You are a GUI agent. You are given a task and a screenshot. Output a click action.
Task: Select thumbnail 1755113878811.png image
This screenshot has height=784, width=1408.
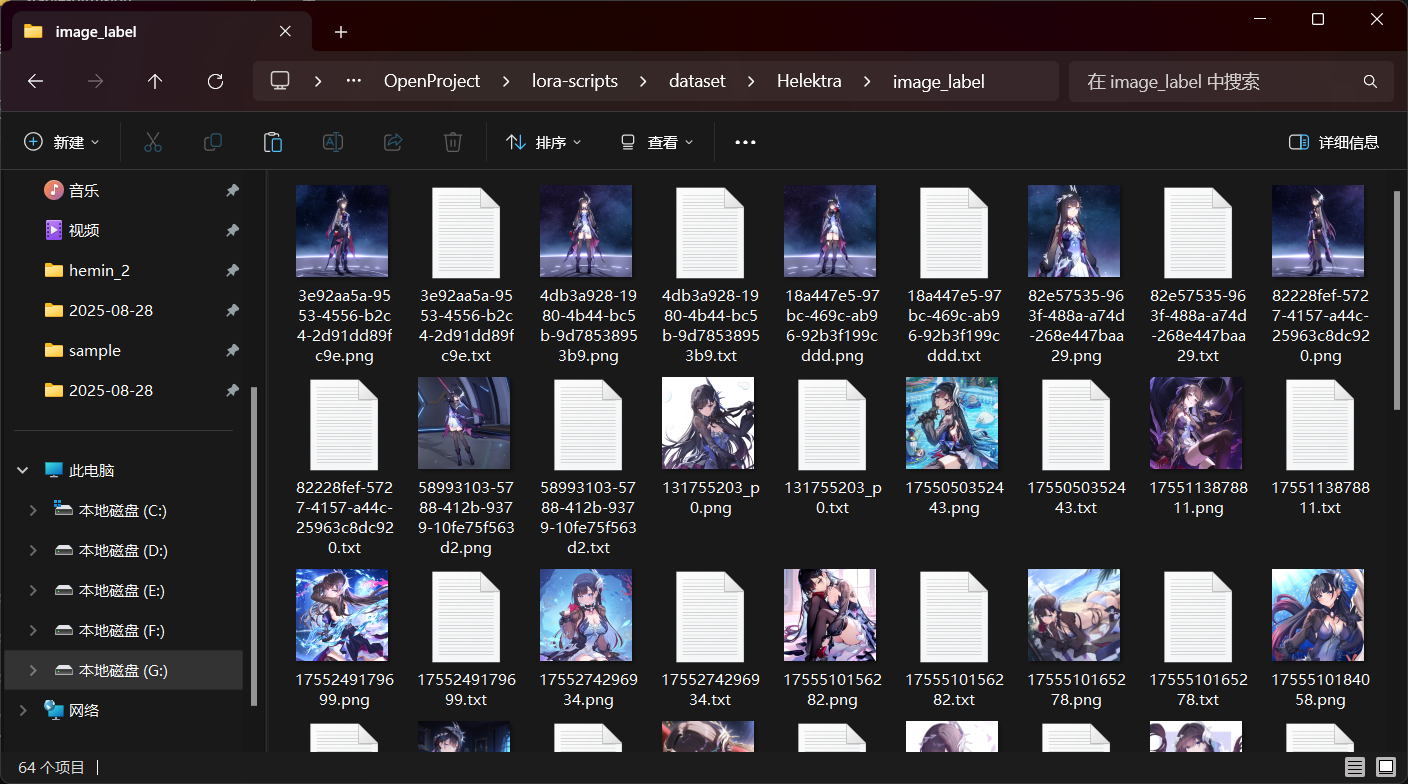(x=1196, y=423)
